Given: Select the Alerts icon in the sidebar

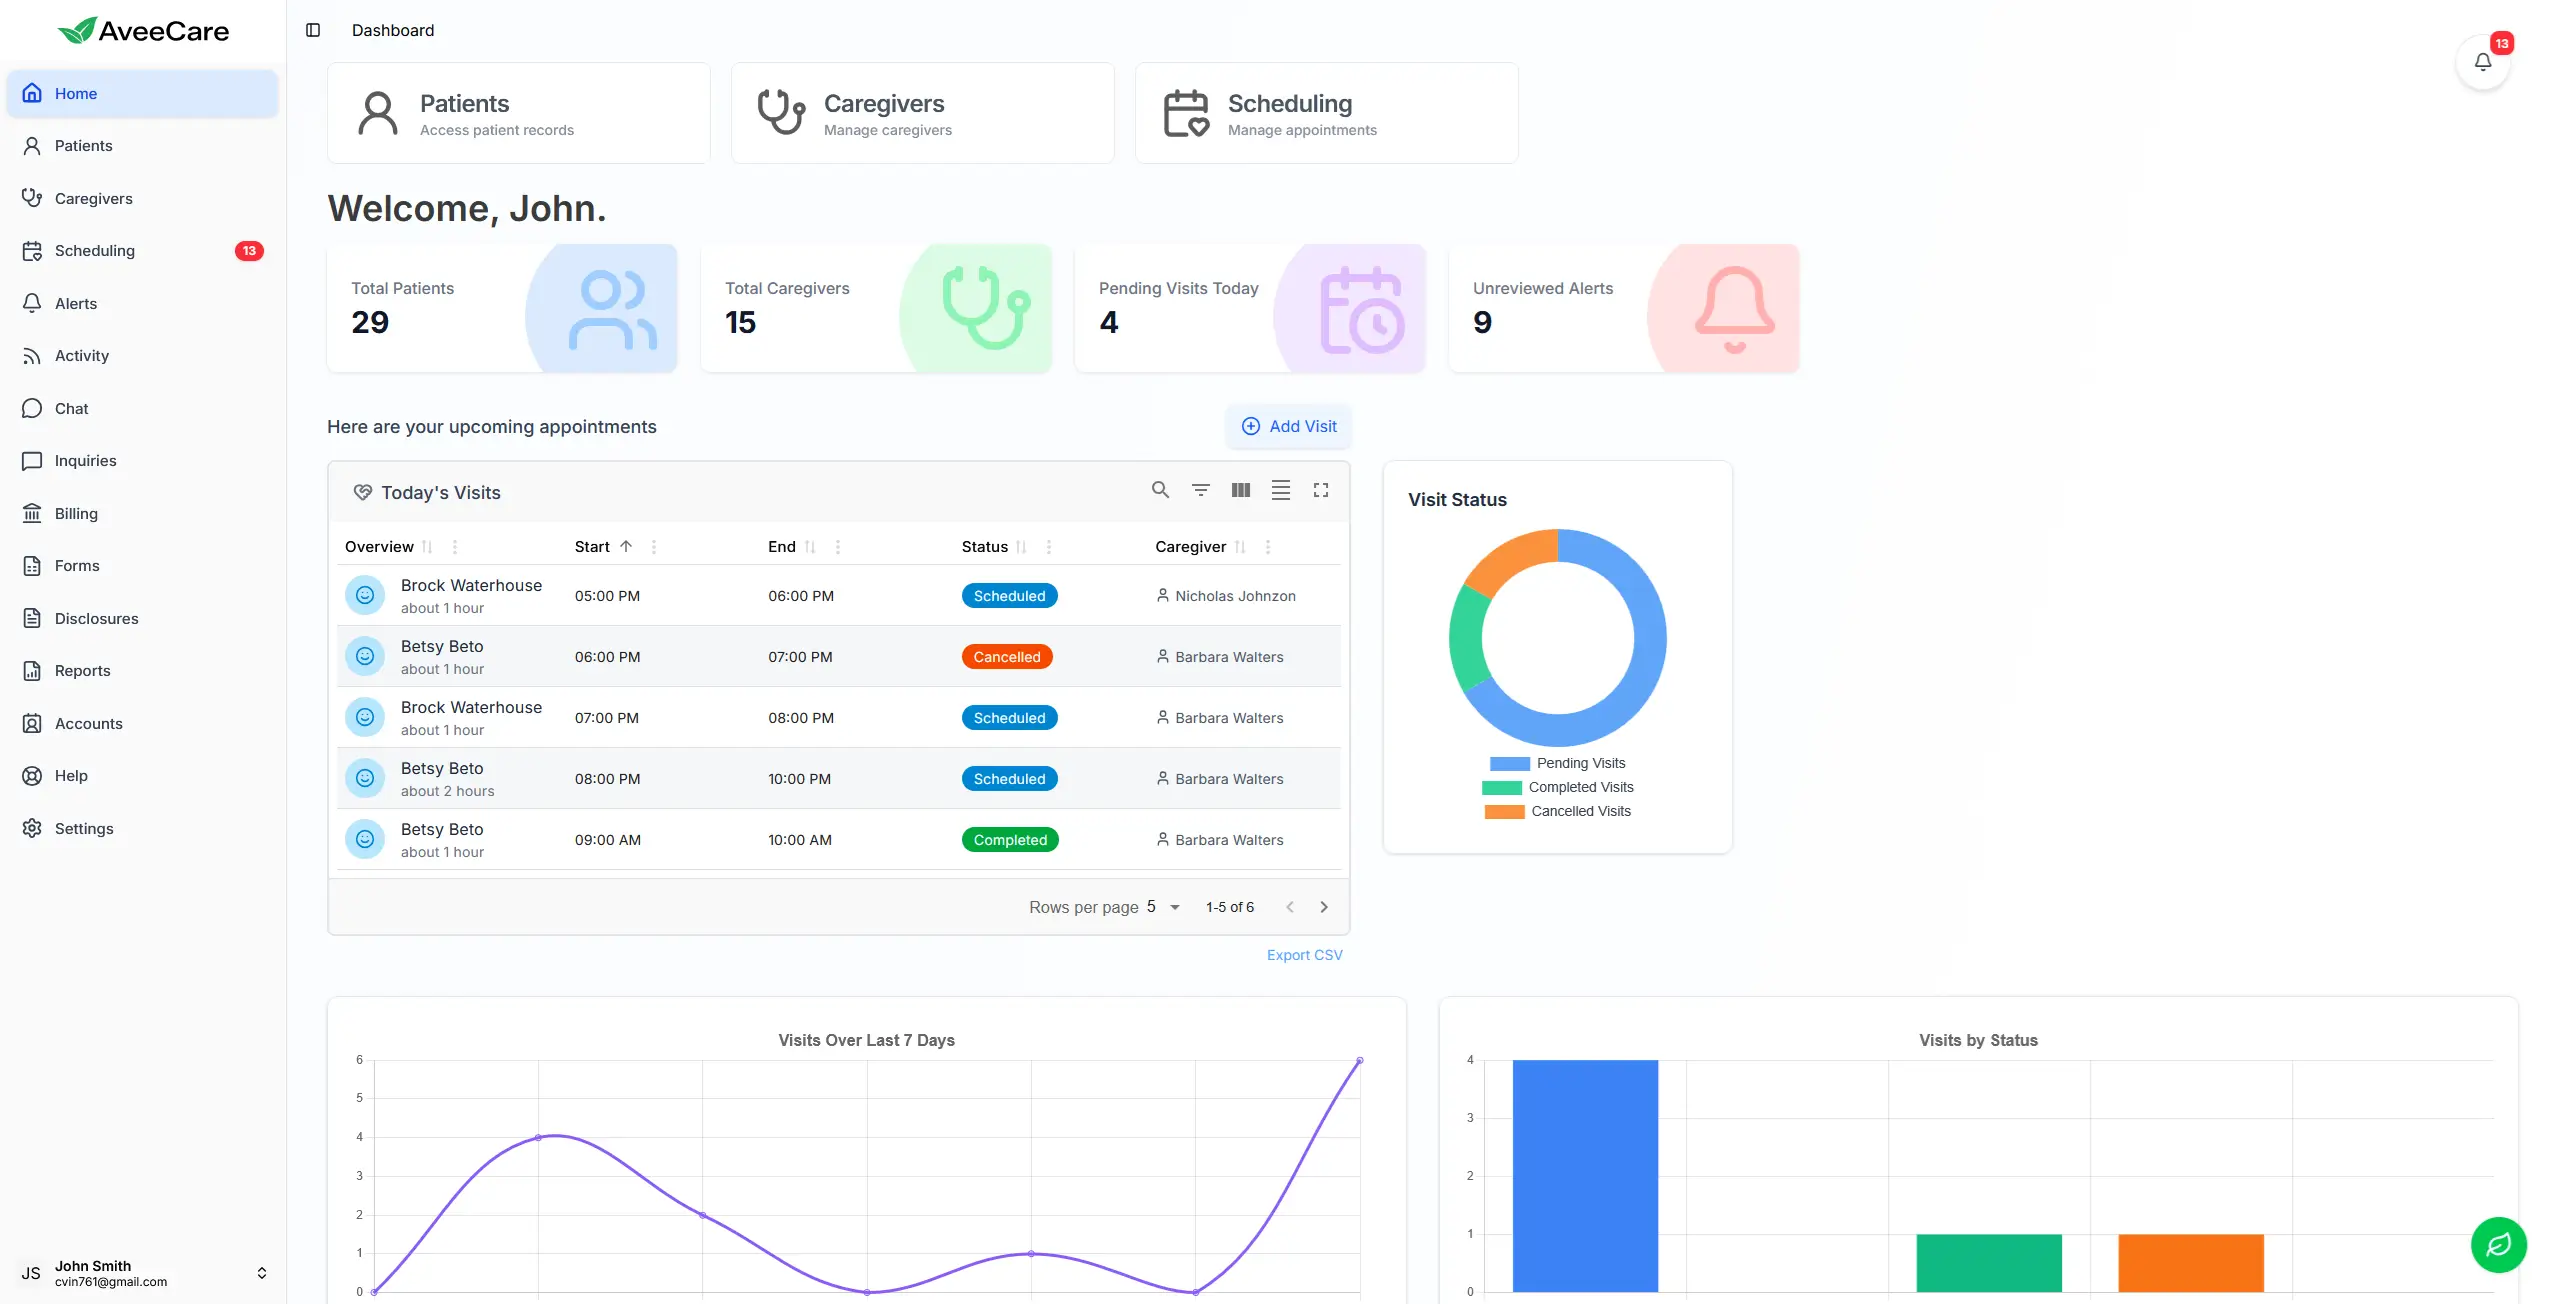Looking at the screenshot, I should pyautogui.click(x=31, y=303).
